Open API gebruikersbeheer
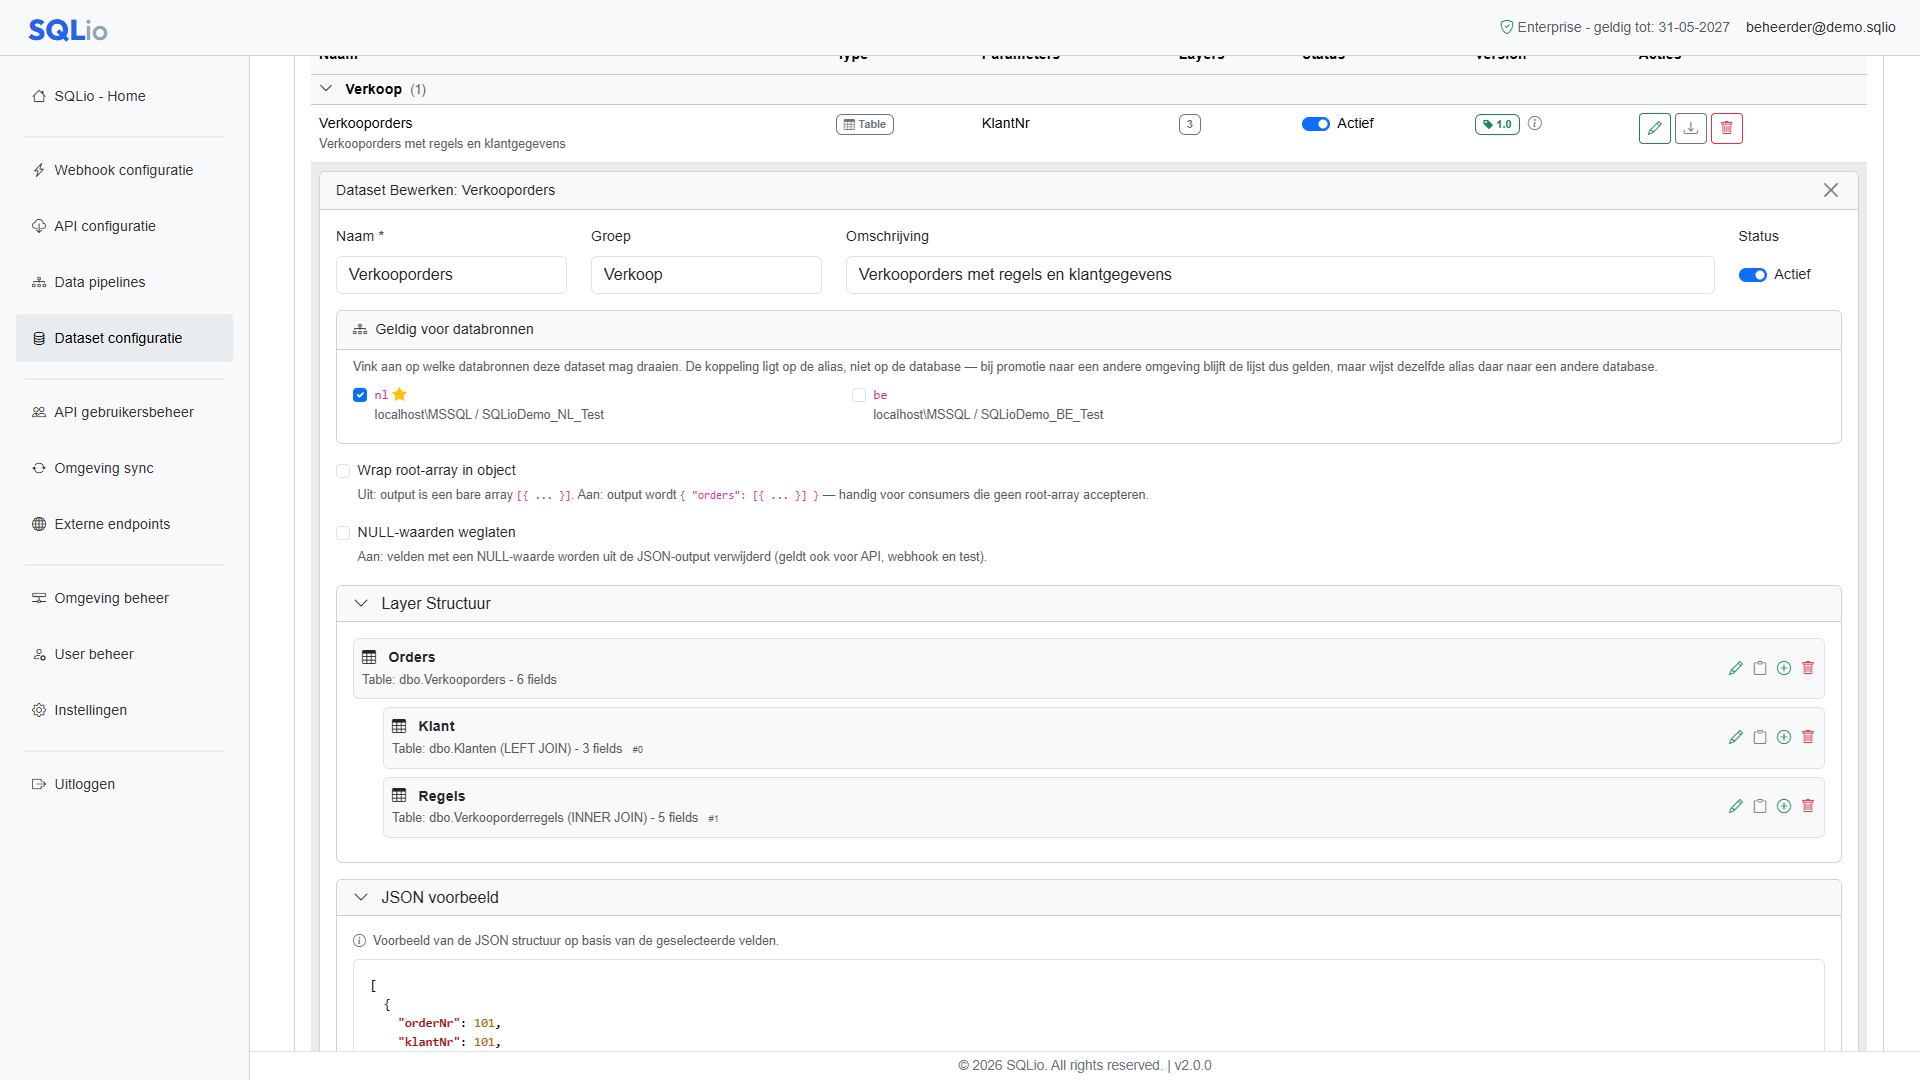Screen dimensions: 1920x1080 click(124, 412)
